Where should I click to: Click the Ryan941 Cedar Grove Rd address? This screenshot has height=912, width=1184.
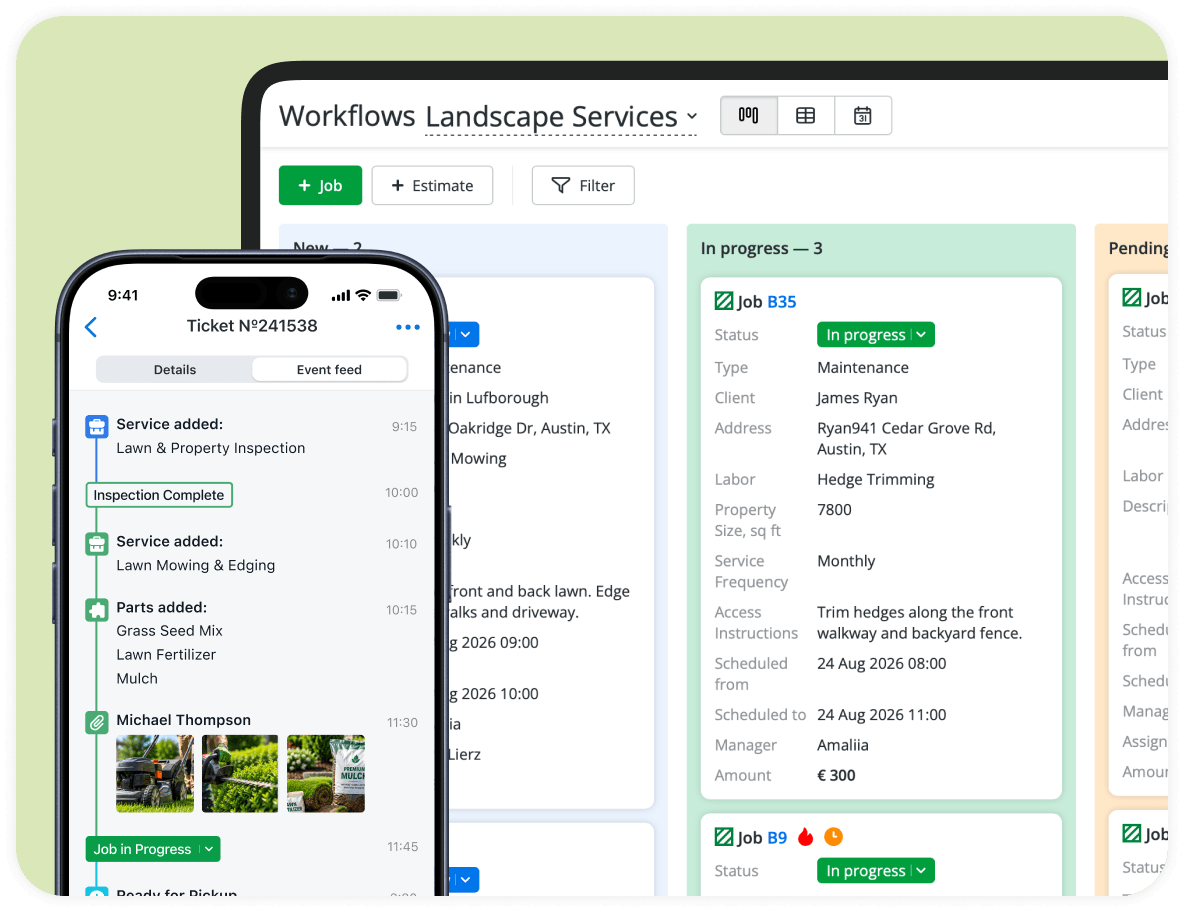(x=906, y=439)
